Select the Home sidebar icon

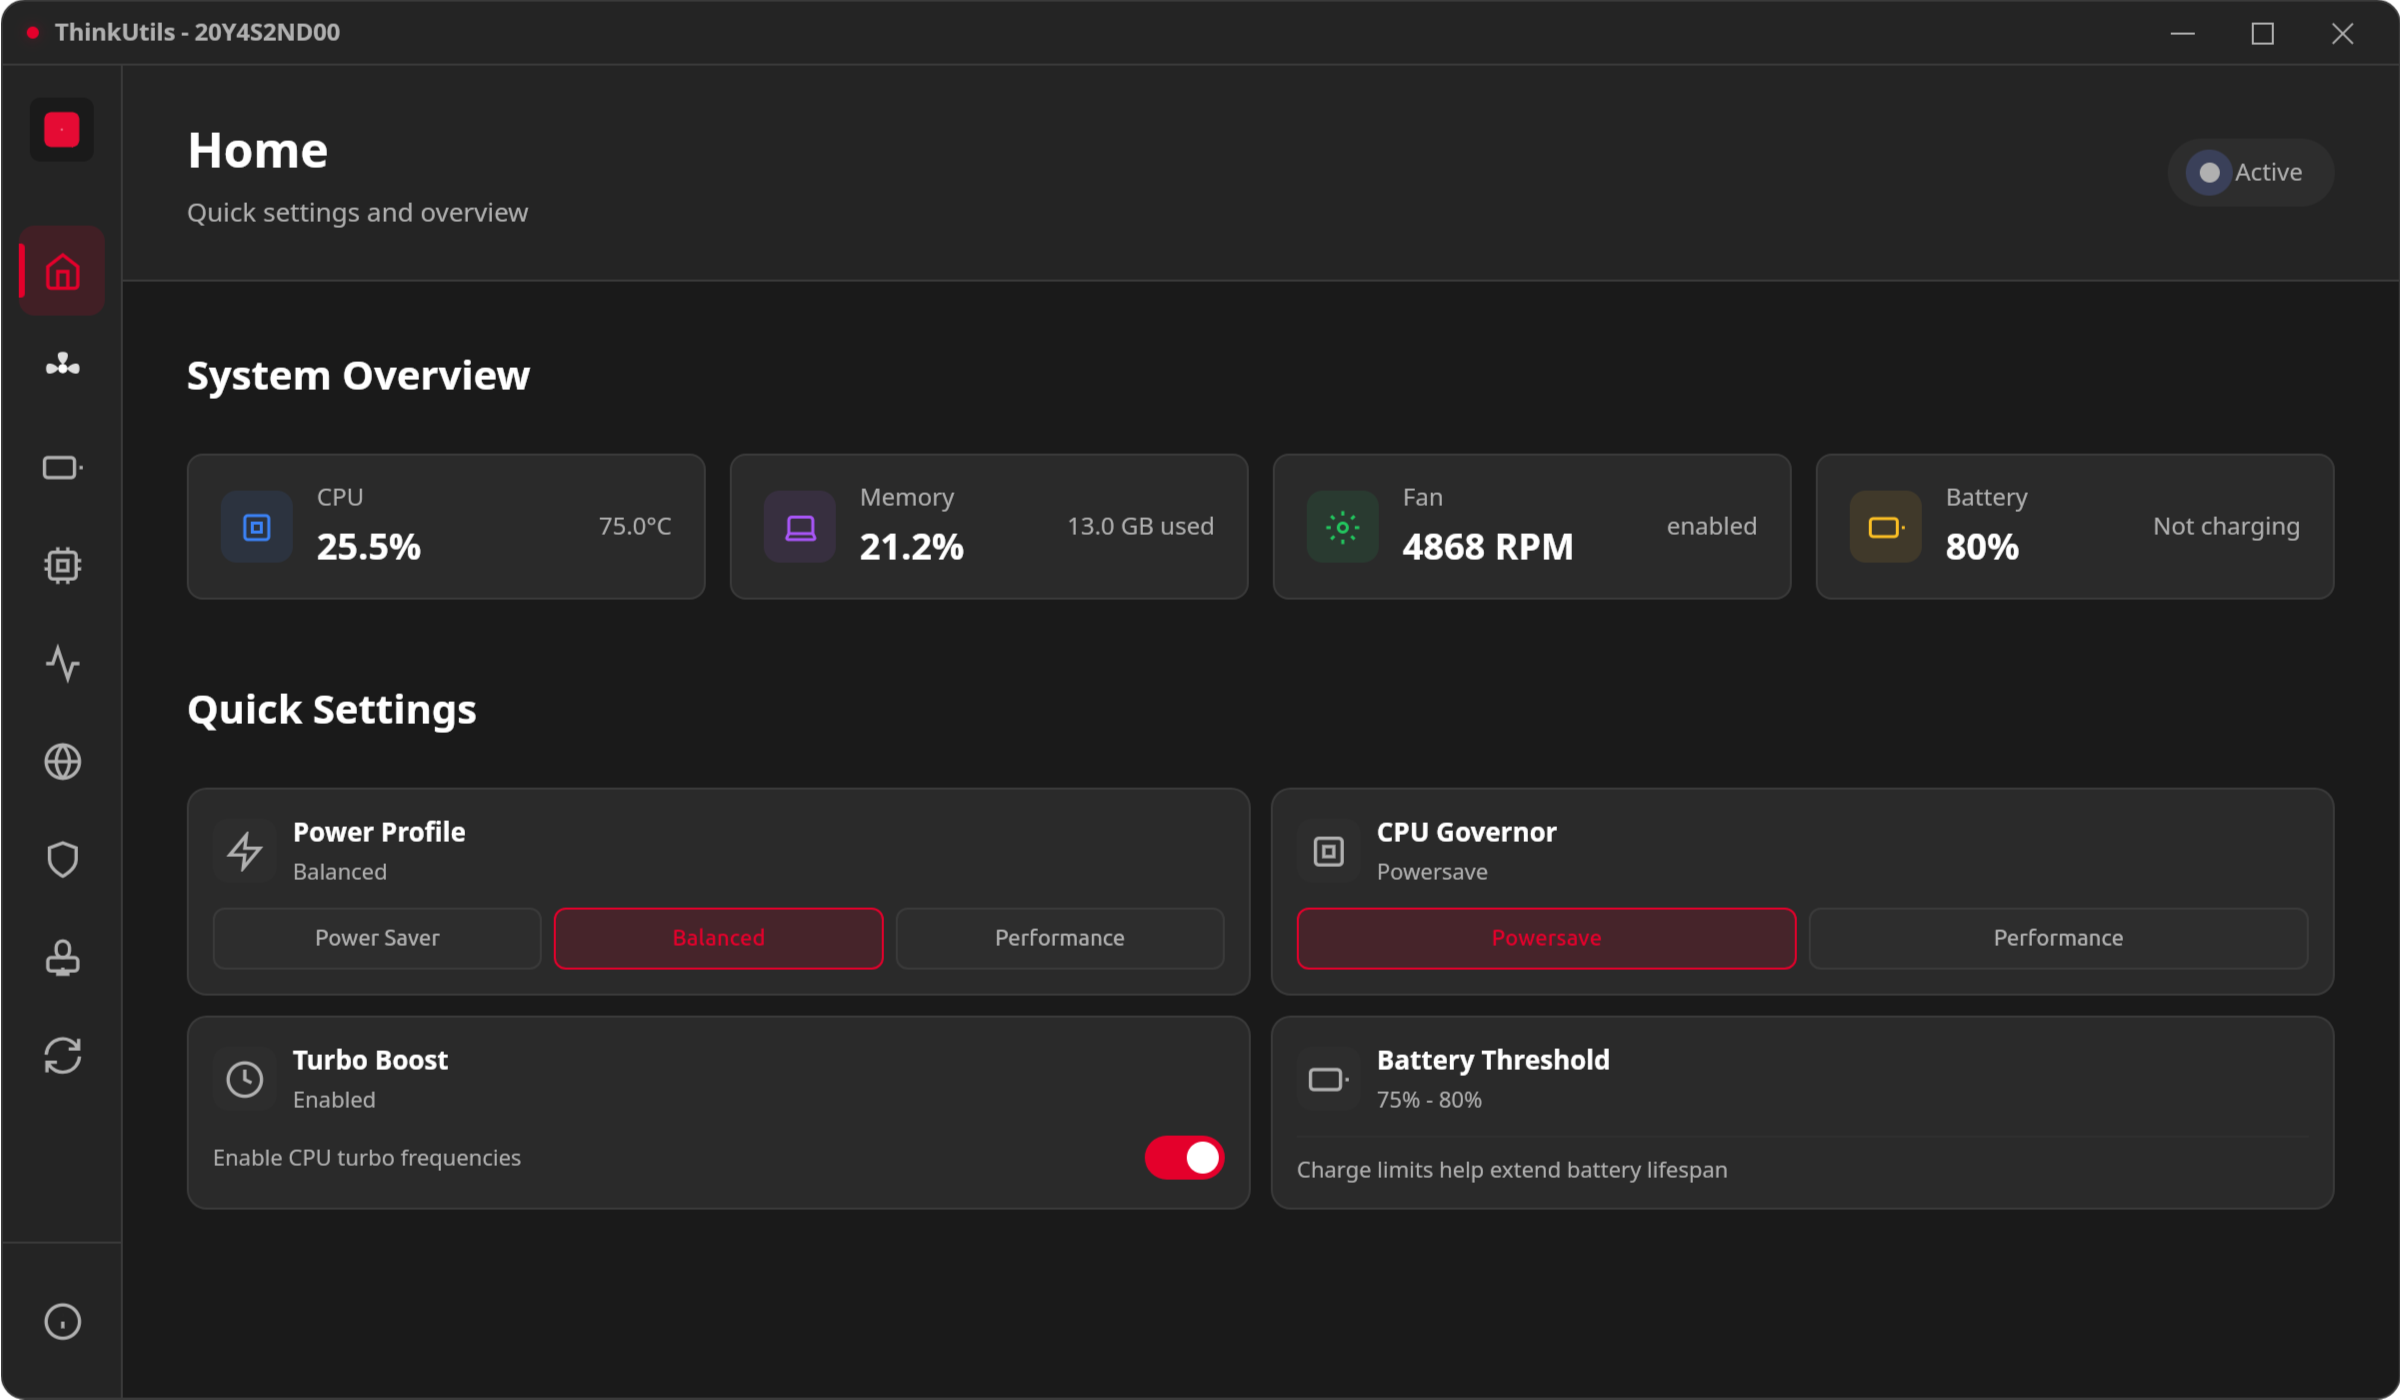pyautogui.click(x=61, y=270)
